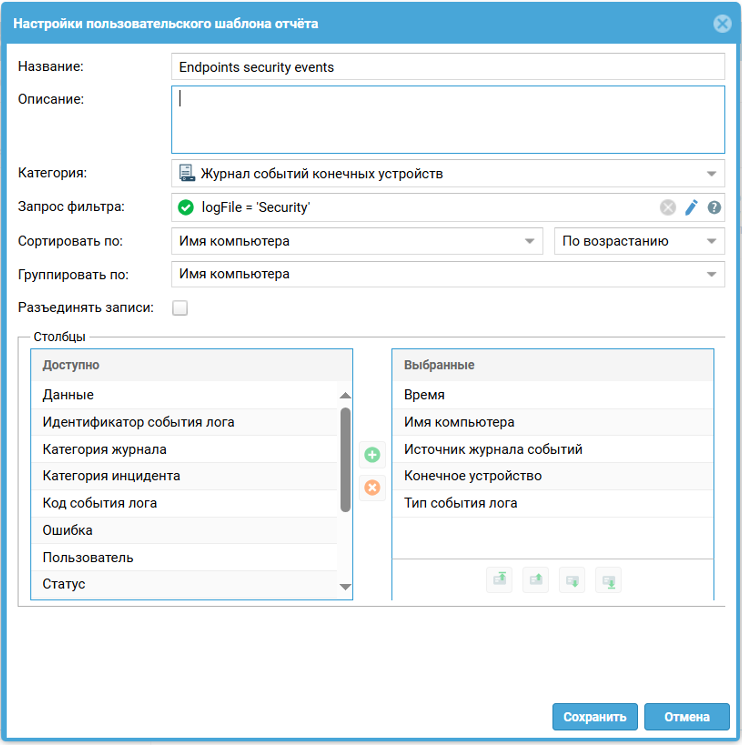Click into the Описание text area
This screenshot has width=743, height=745.
[447, 120]
